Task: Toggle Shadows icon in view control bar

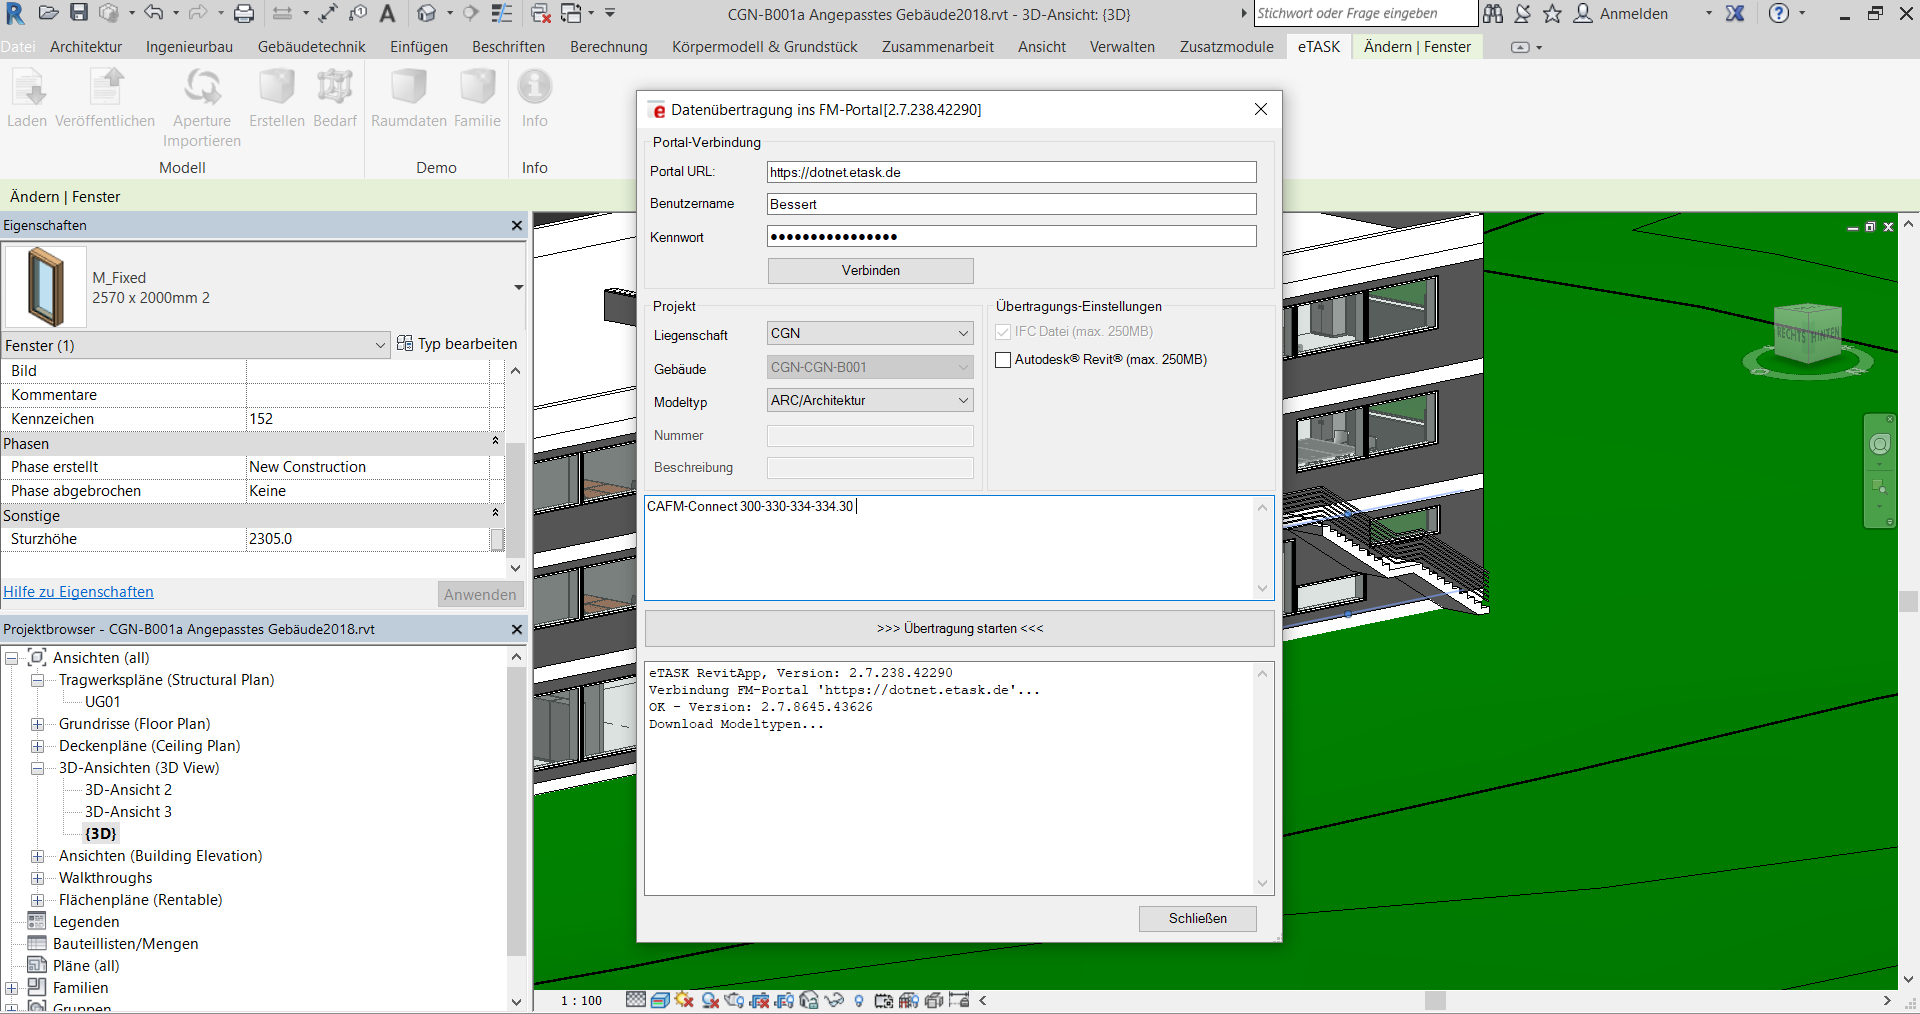Action: tap(710, 1000)
